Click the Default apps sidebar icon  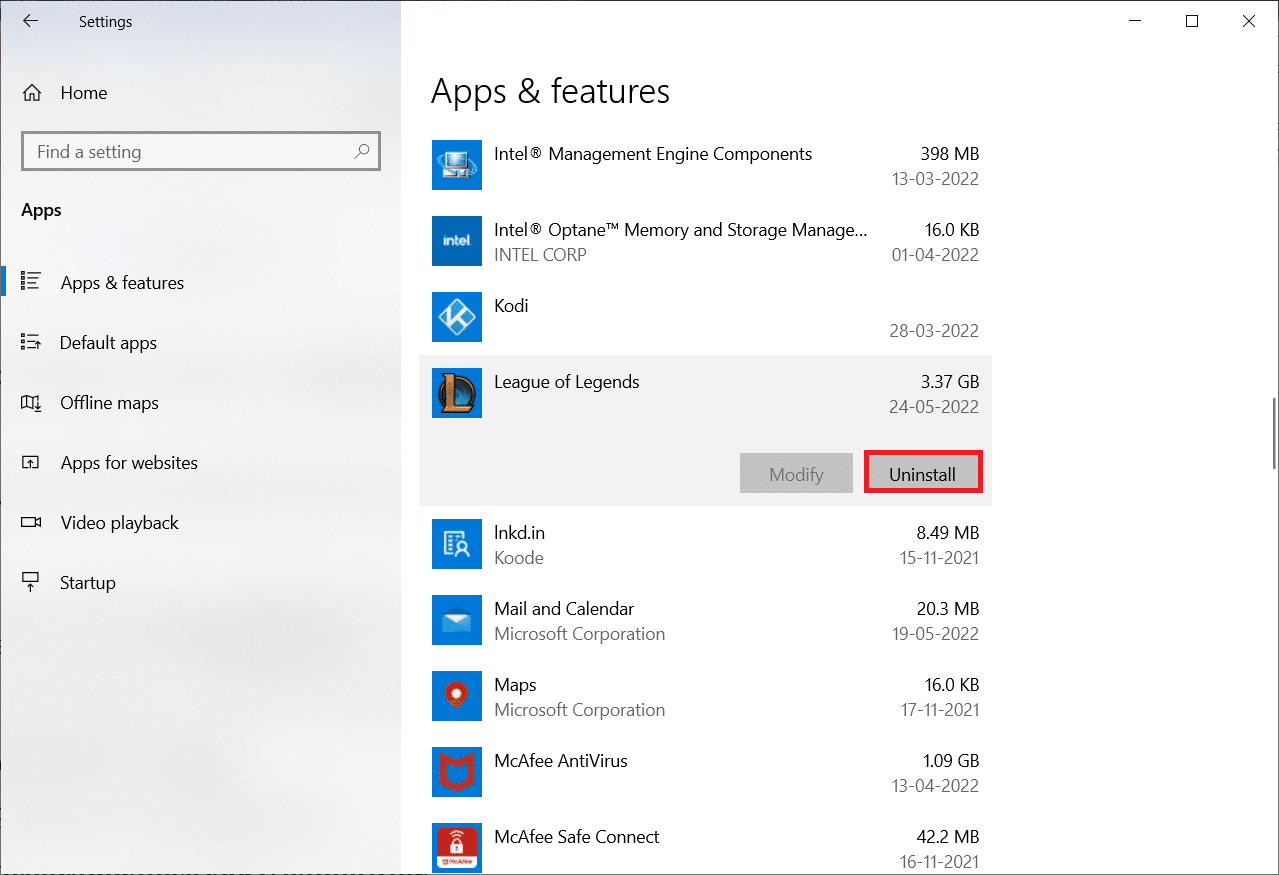pos(30,342)
